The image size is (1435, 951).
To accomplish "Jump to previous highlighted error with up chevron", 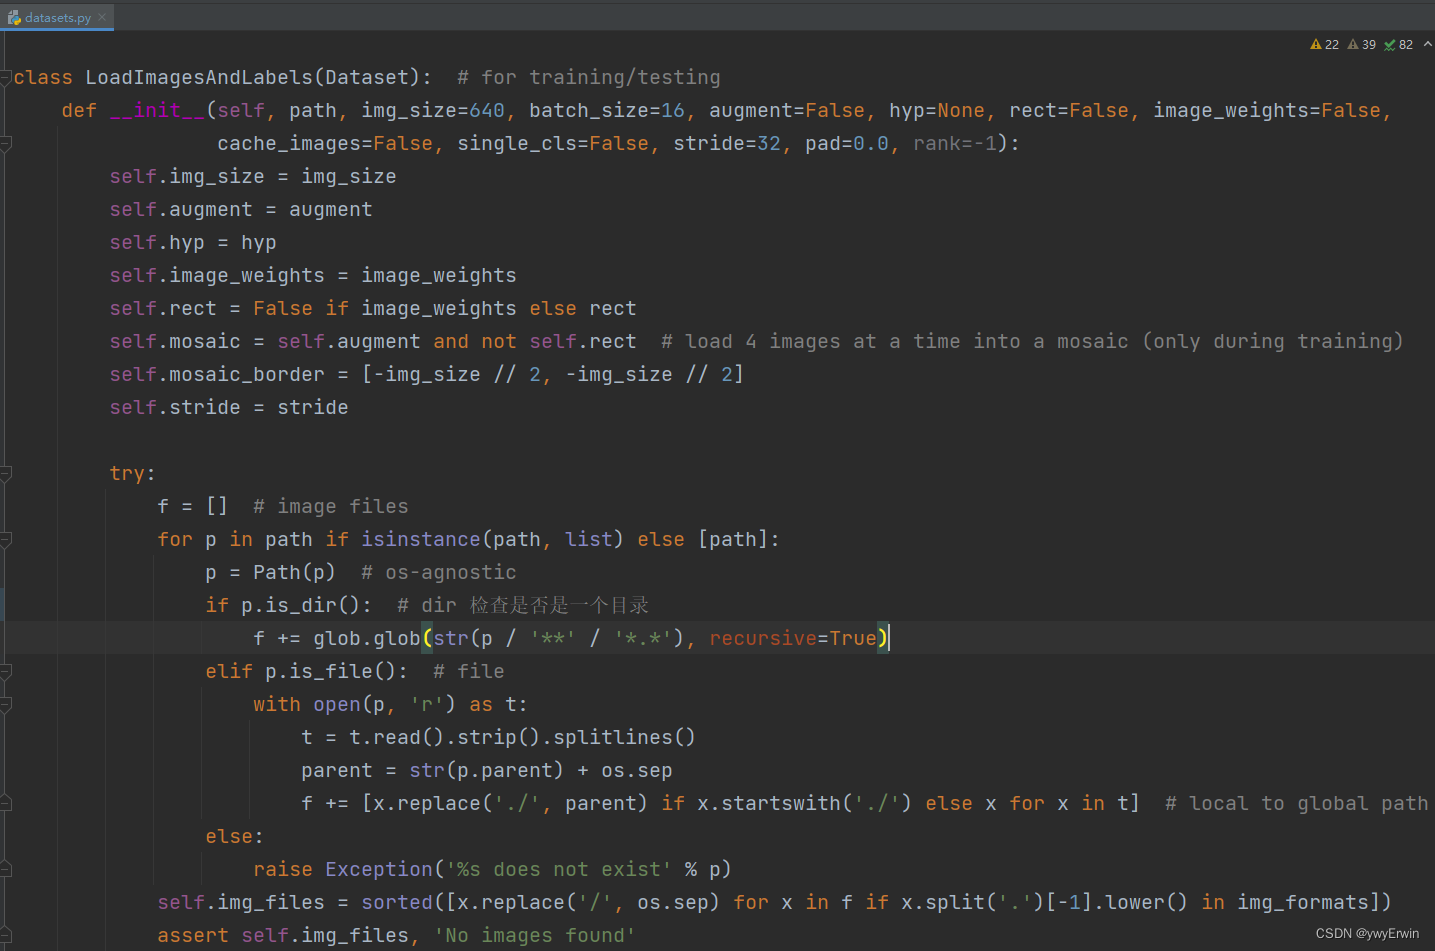I will [1427, 44].
